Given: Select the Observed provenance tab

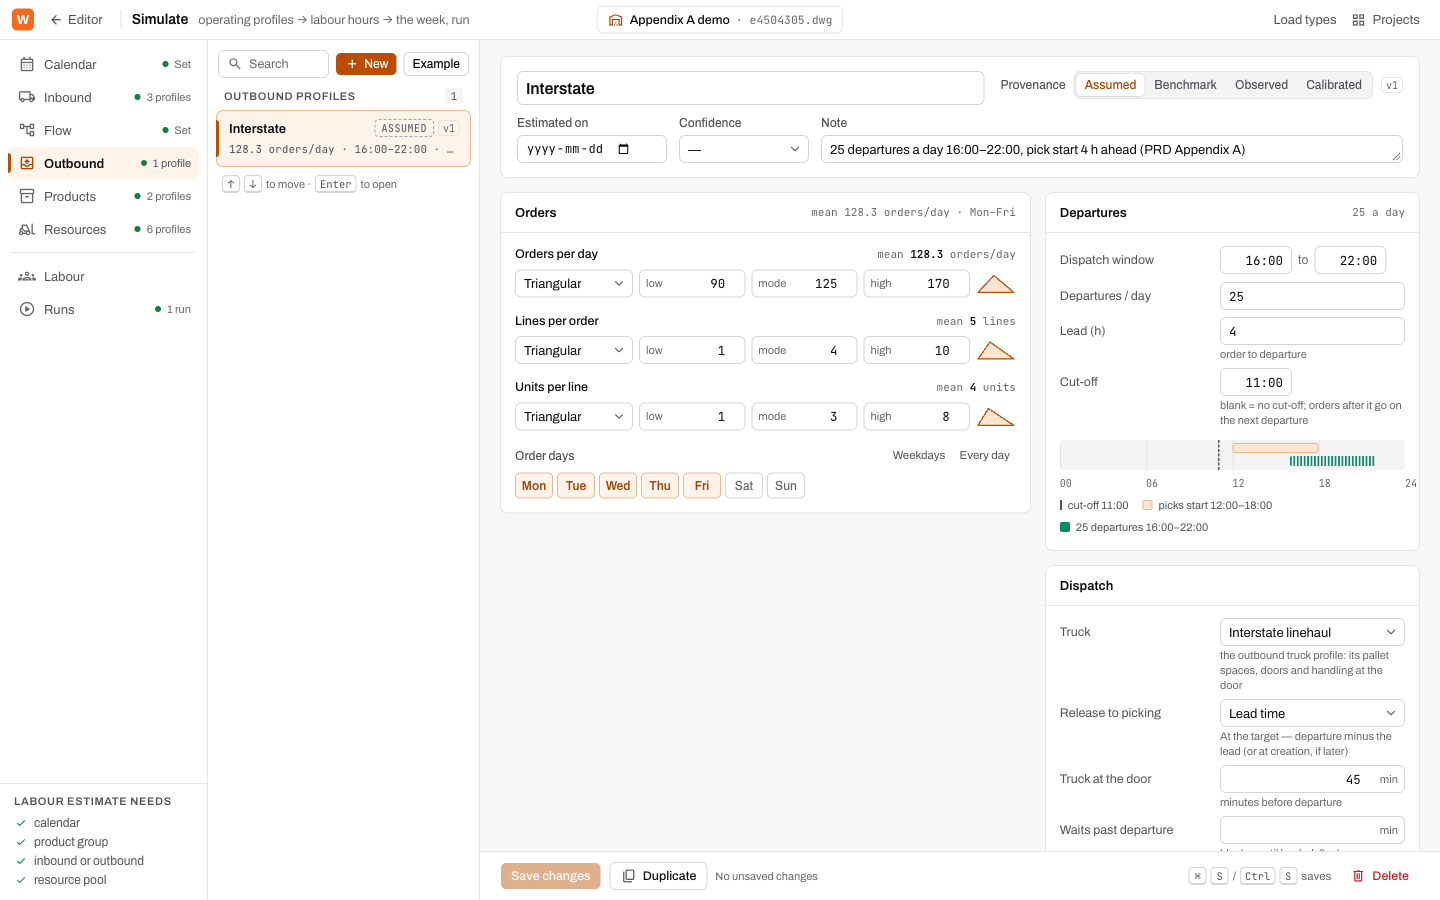Looking at the screenshot, I should (x=1261, y=85).
